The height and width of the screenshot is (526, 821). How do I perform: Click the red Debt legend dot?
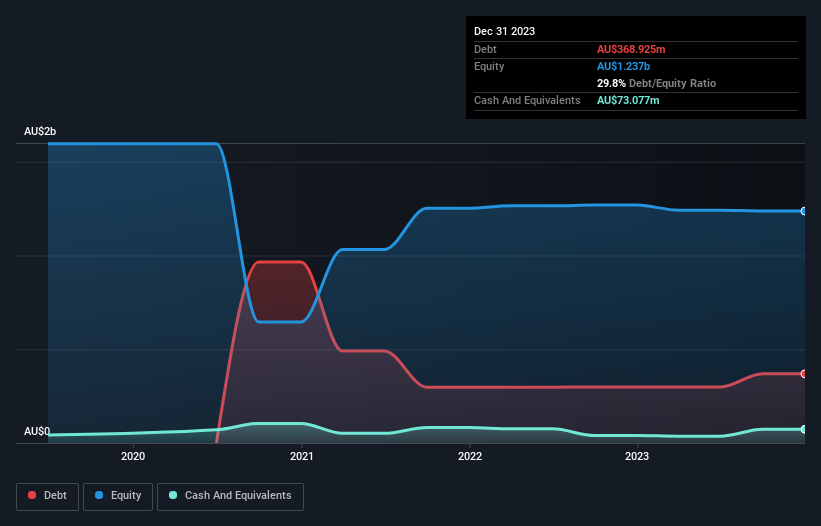32,495
